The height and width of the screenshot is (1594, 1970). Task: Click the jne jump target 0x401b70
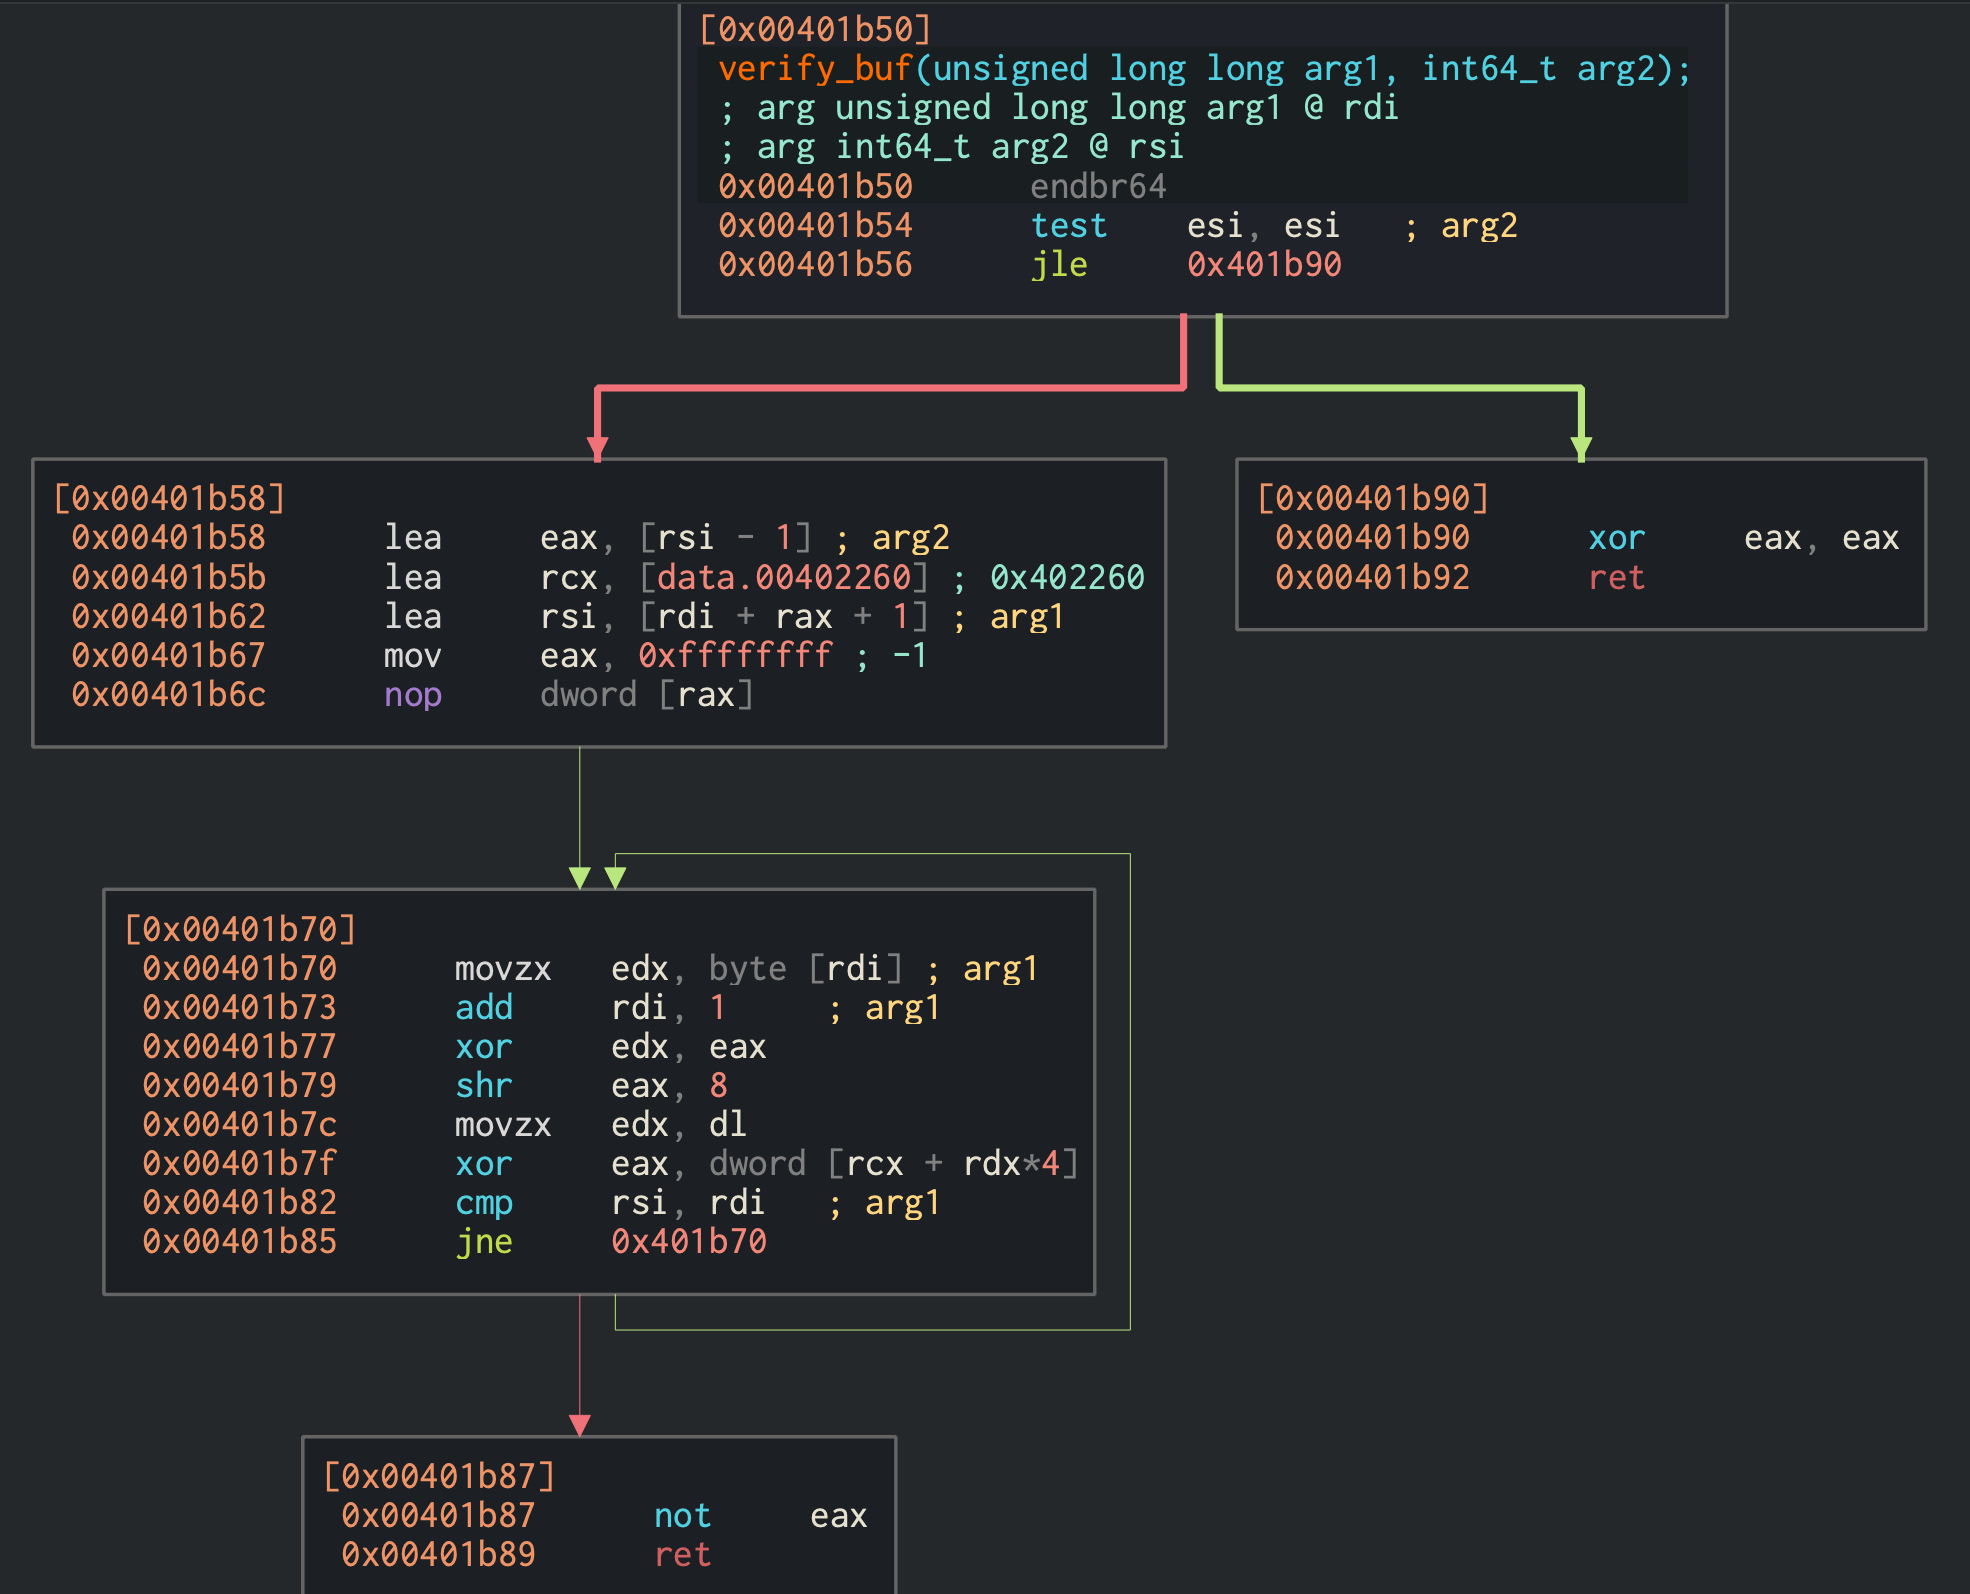pyautogui.click(x=688, y=1242)
